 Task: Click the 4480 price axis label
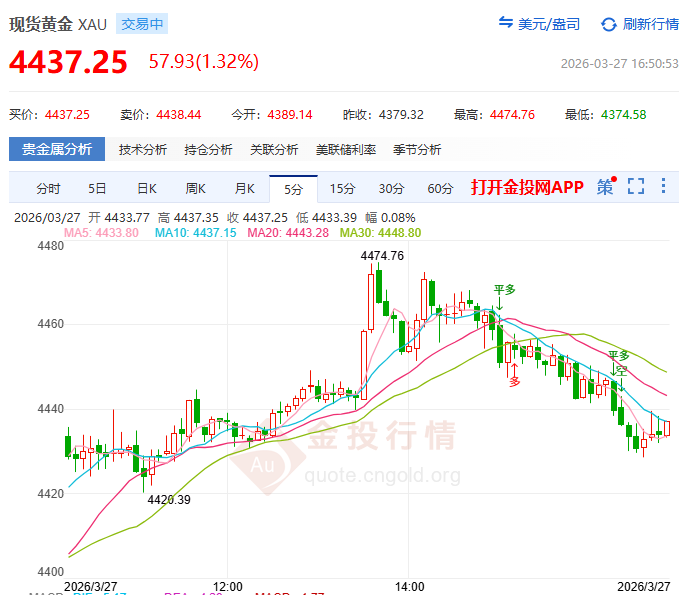coord(50,246)
